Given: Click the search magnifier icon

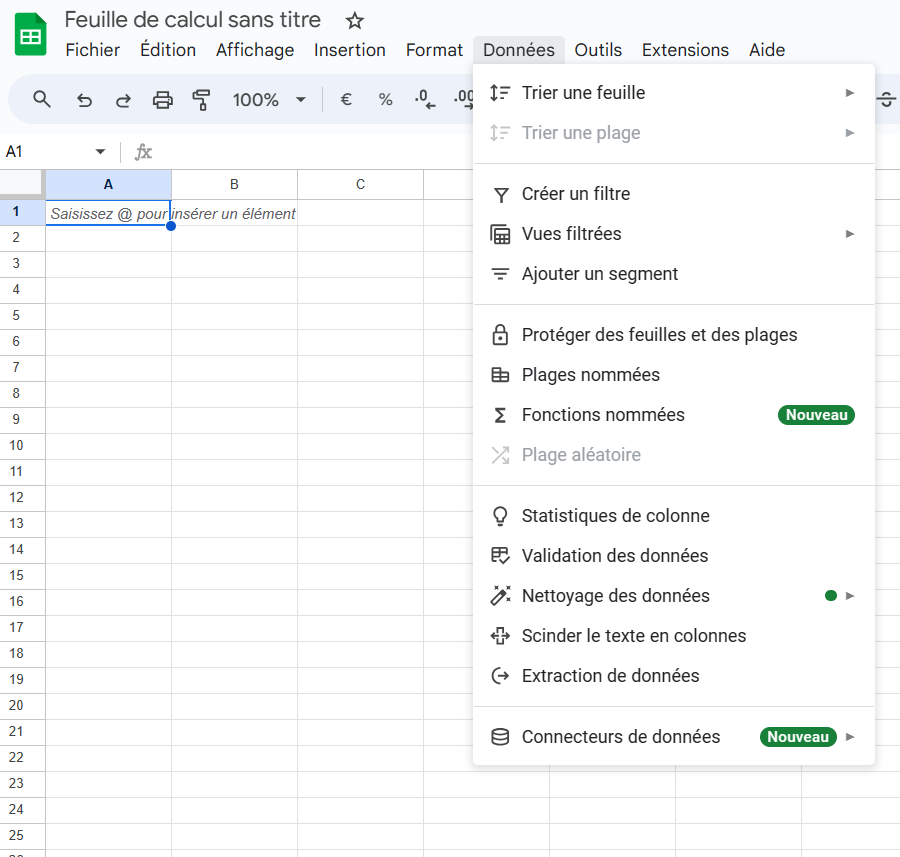Looking at the screenshot, I should pos(41,99).
